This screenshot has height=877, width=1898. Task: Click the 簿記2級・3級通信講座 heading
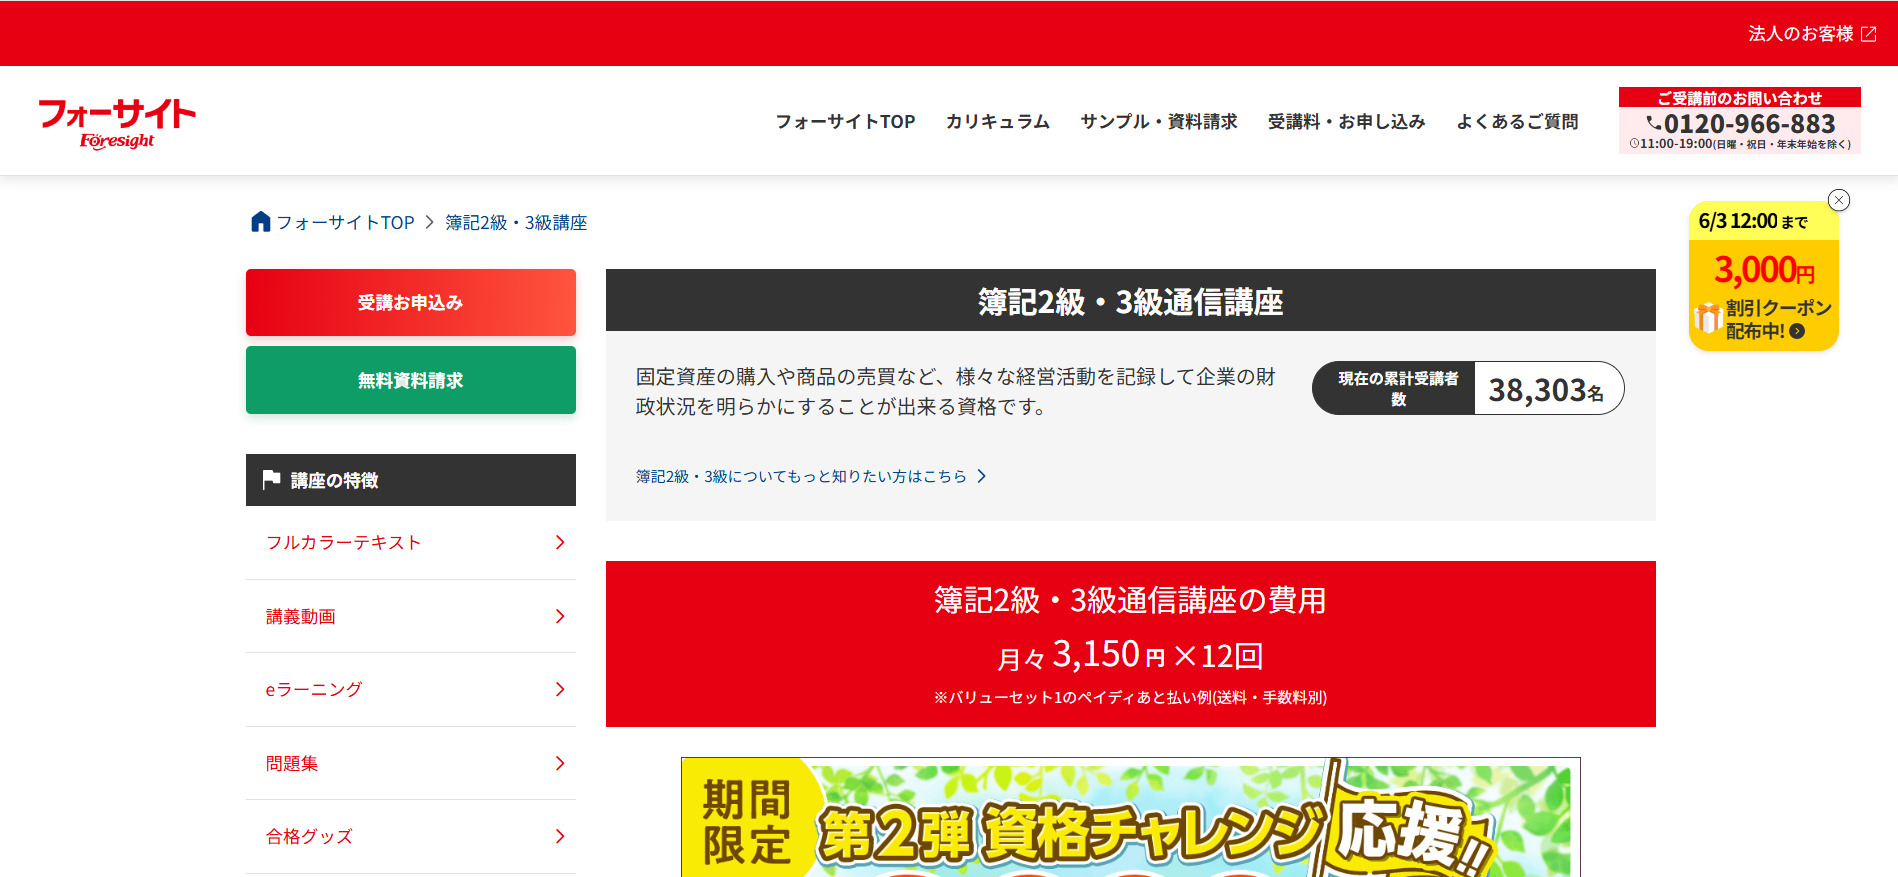[1130, 301]
